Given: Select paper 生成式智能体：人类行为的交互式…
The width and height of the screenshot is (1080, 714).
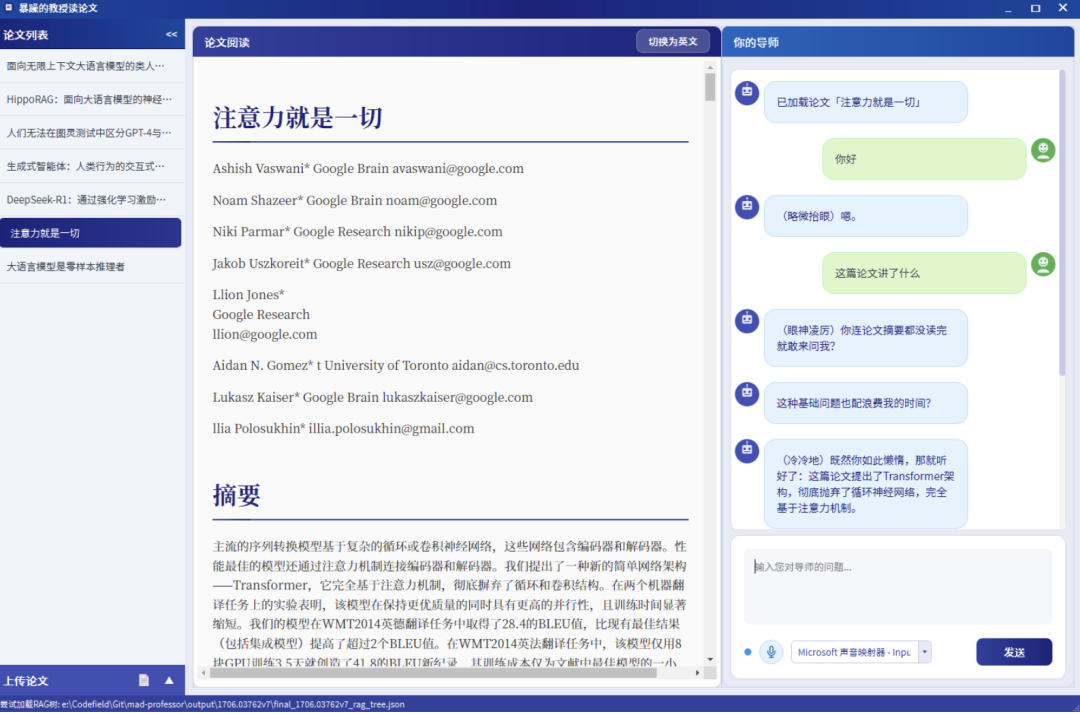Looking at the screenshot, I should click(x=92, y=166).
